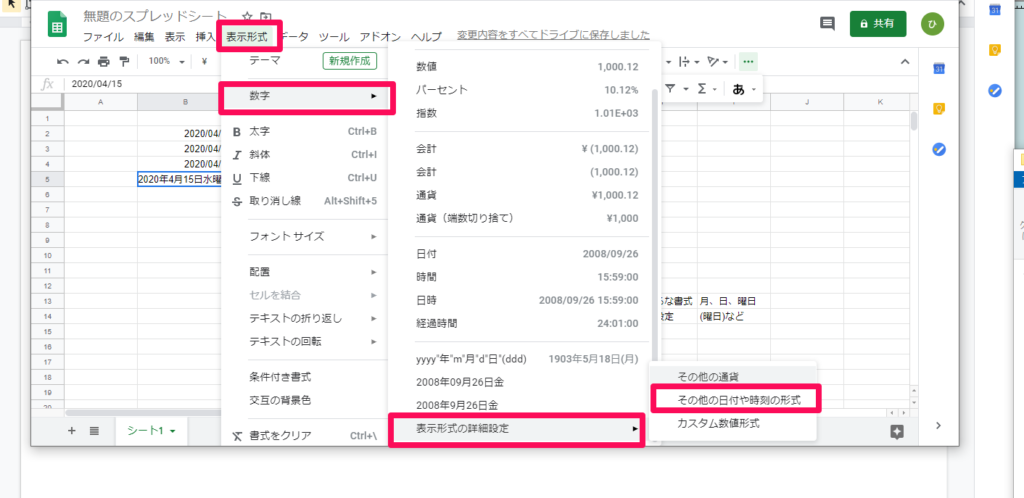The width and height of the screenshot is (1024, 498).
Task: Open Google Keep in the side panel
Action: pos(939,108)
